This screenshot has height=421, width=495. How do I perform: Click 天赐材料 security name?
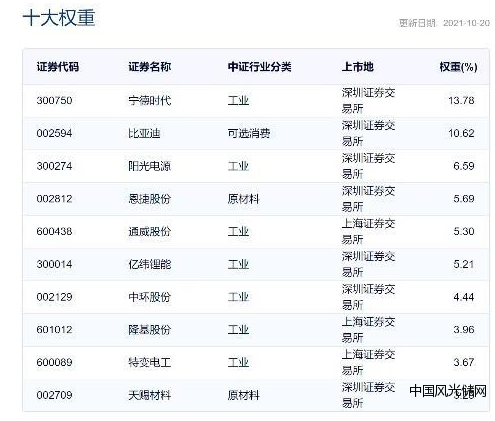pos(150,395)
